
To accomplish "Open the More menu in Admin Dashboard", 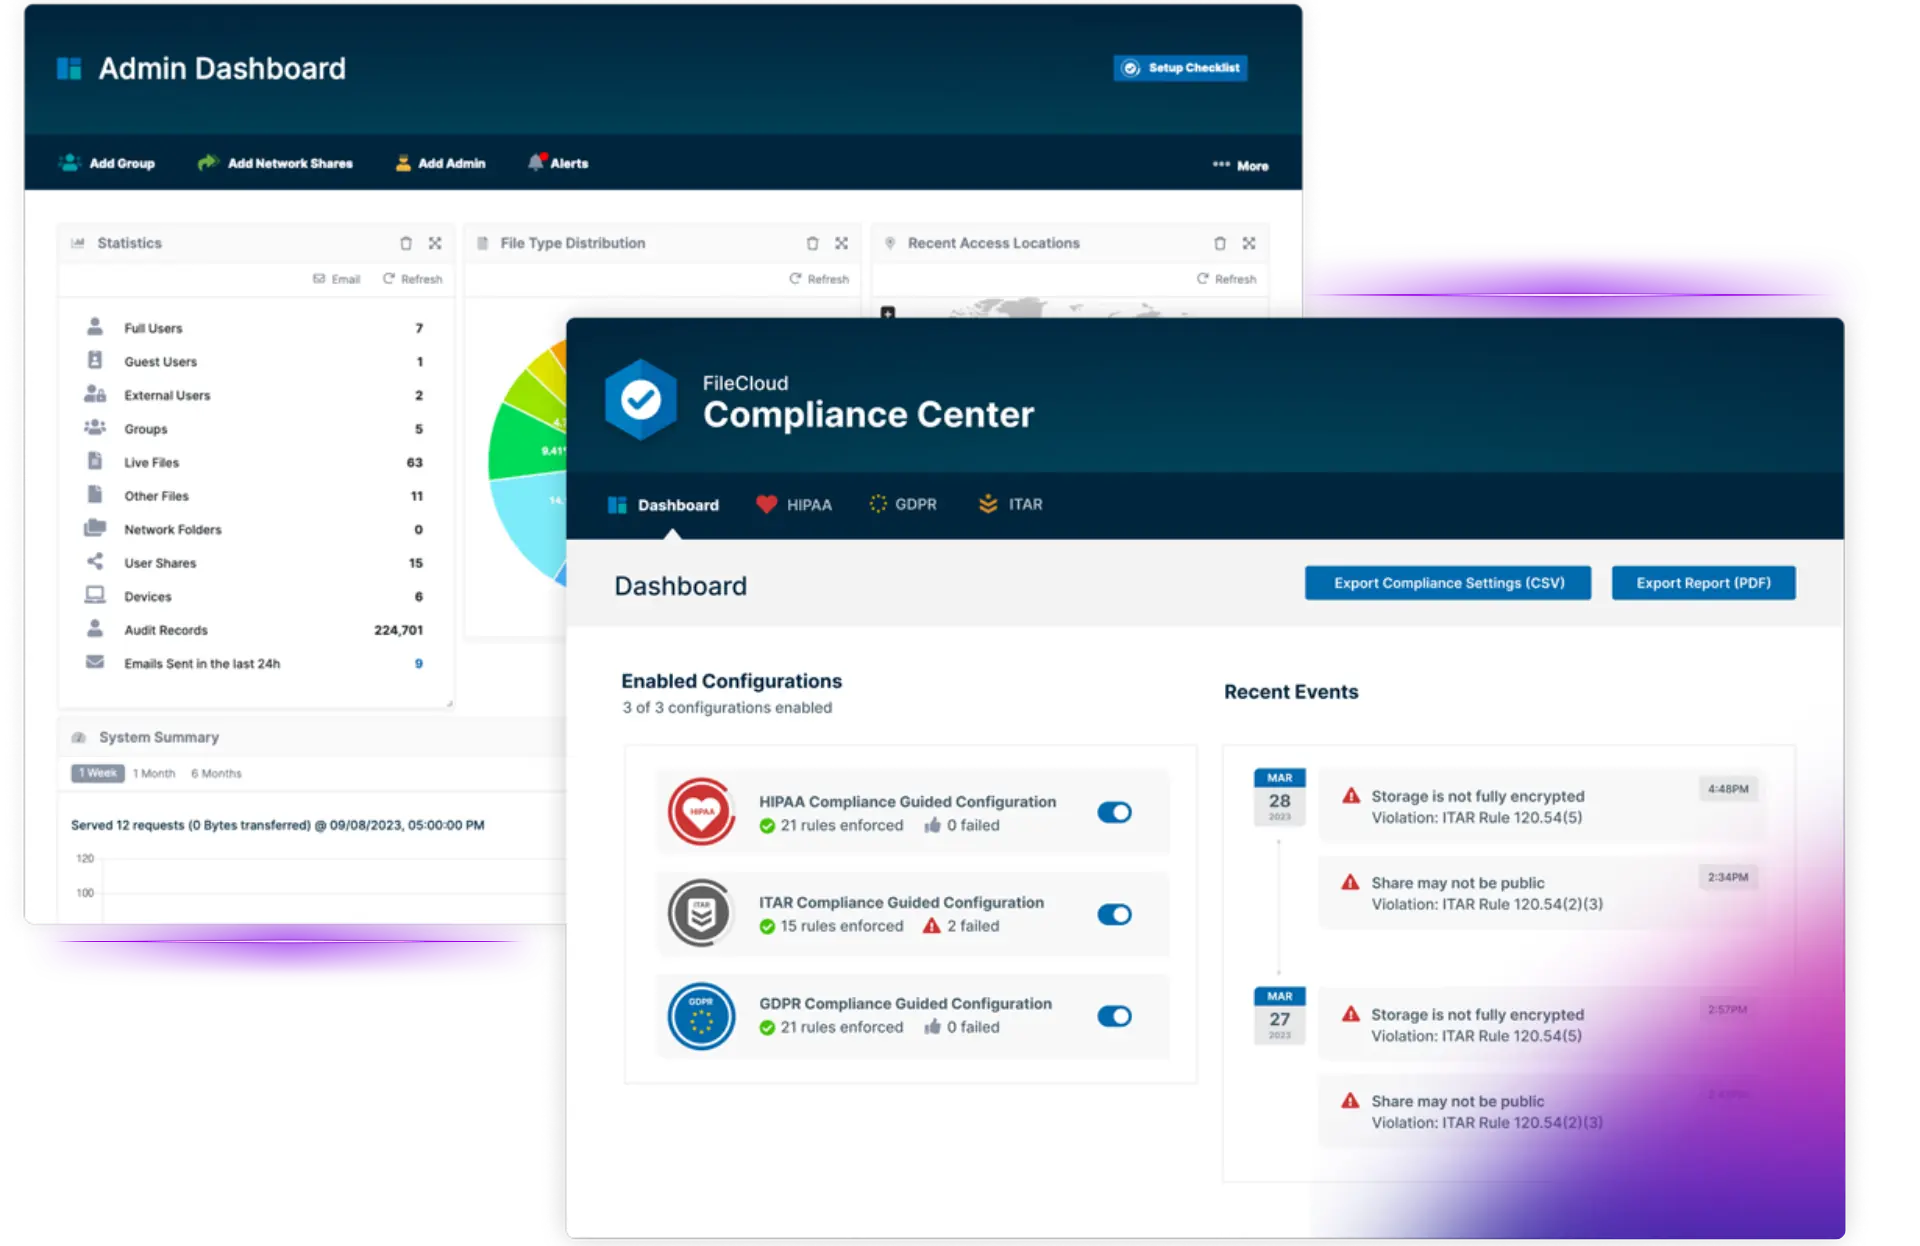I will (x=1241, y=165).
